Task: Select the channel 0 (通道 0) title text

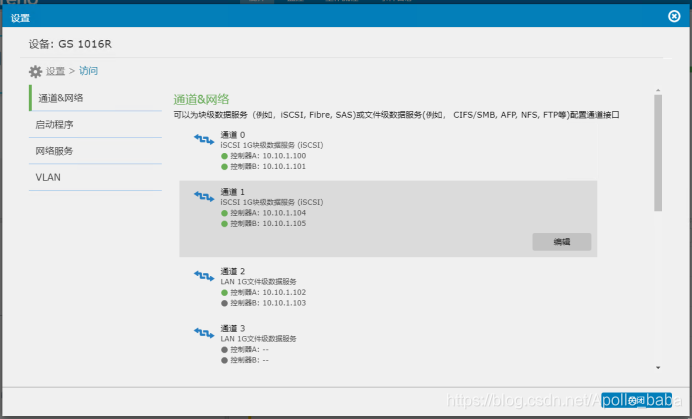Action: pyautogui.click(x=233, y=135)
